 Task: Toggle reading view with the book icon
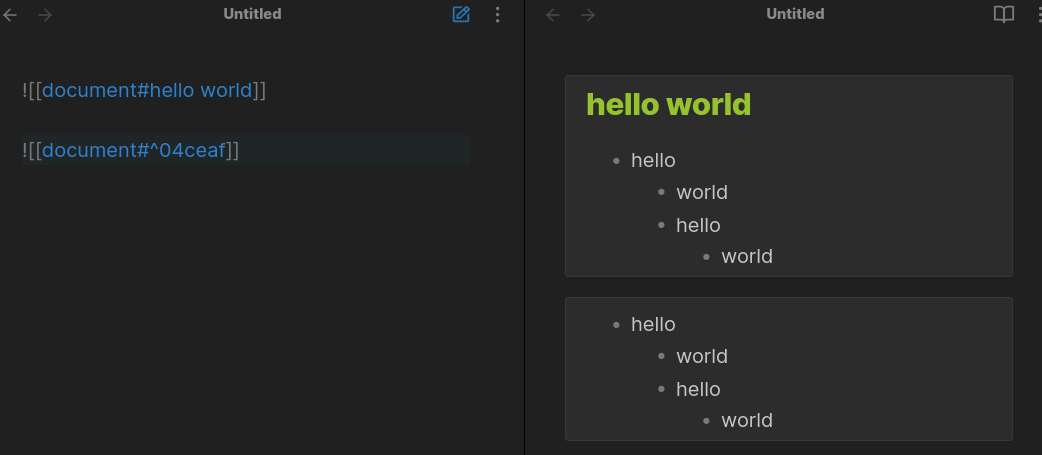point(1003,15)
